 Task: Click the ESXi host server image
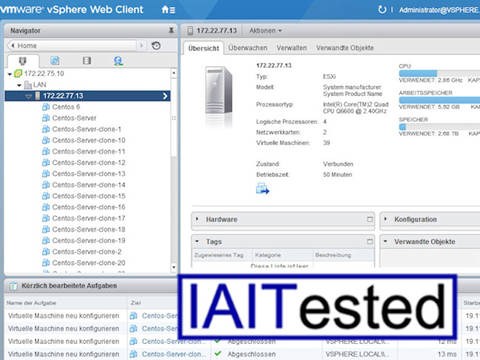pos(218,91)
